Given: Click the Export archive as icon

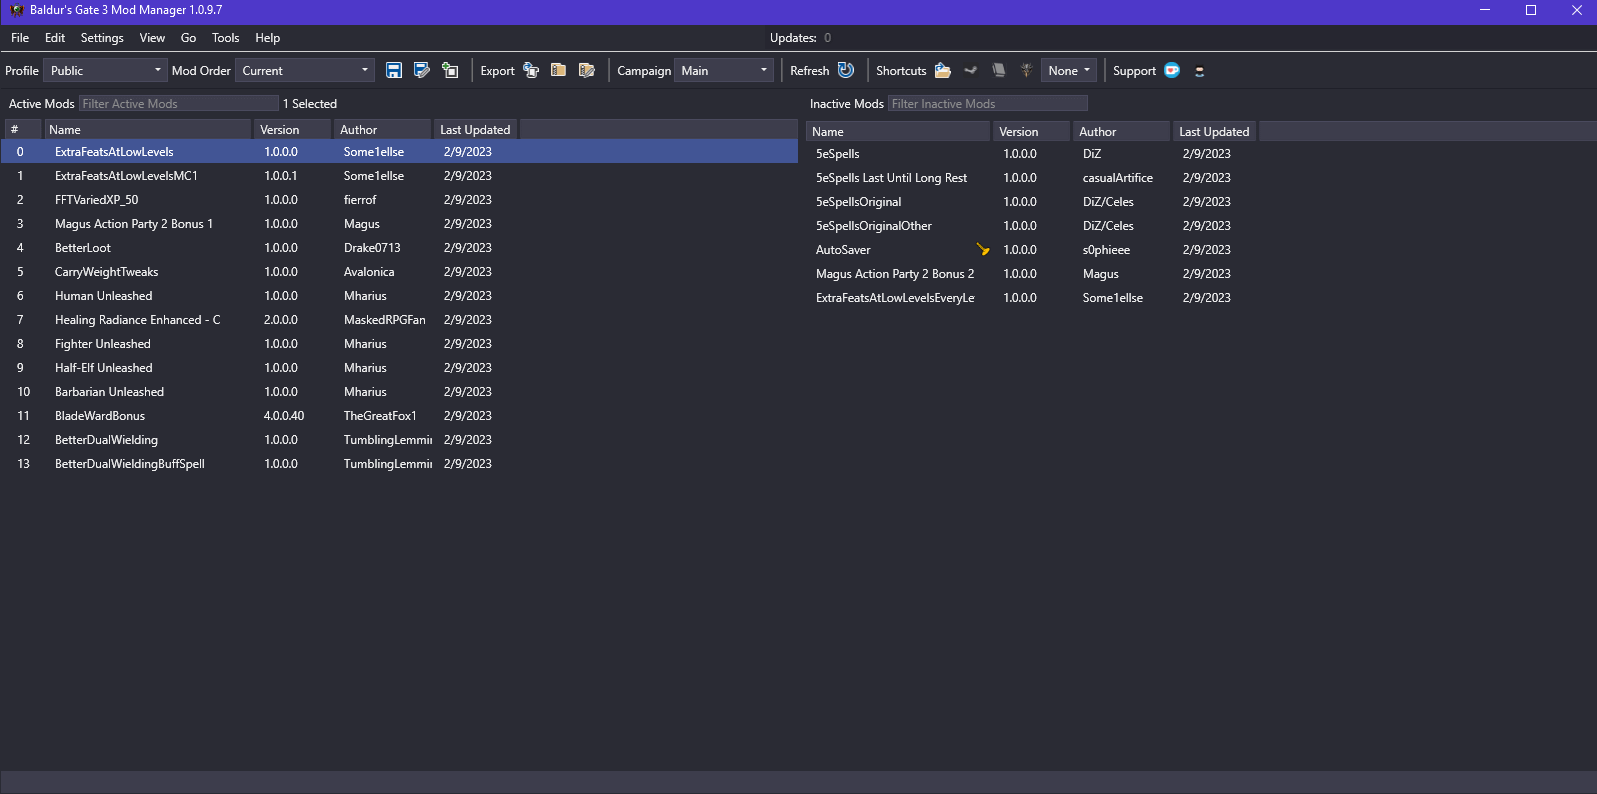Looking at the screenshot, I should [x=587, y=70].
